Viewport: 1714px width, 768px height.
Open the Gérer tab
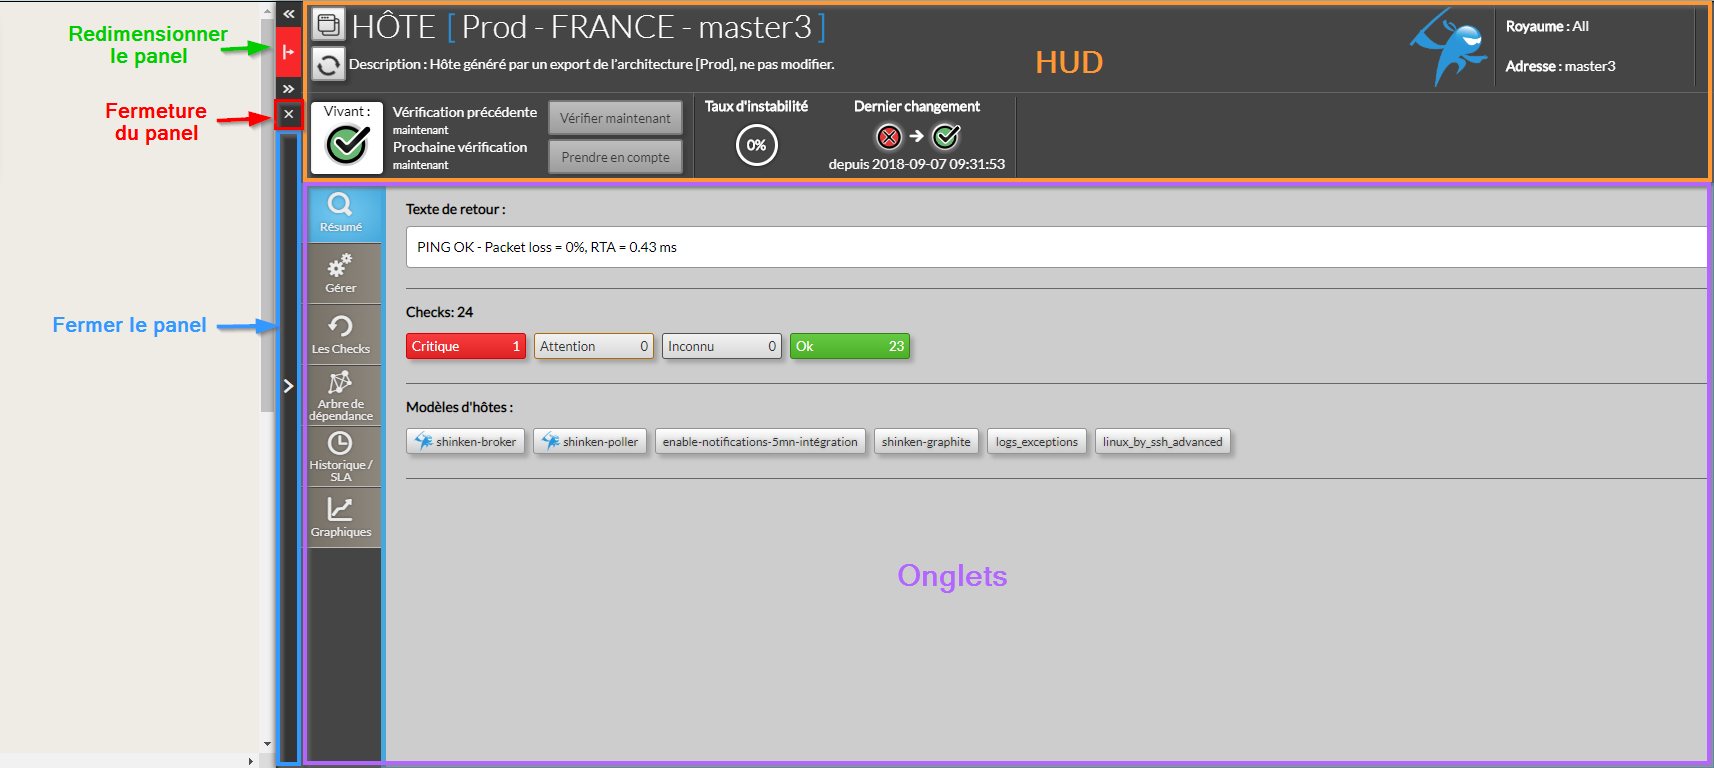(x=341, y=274)
